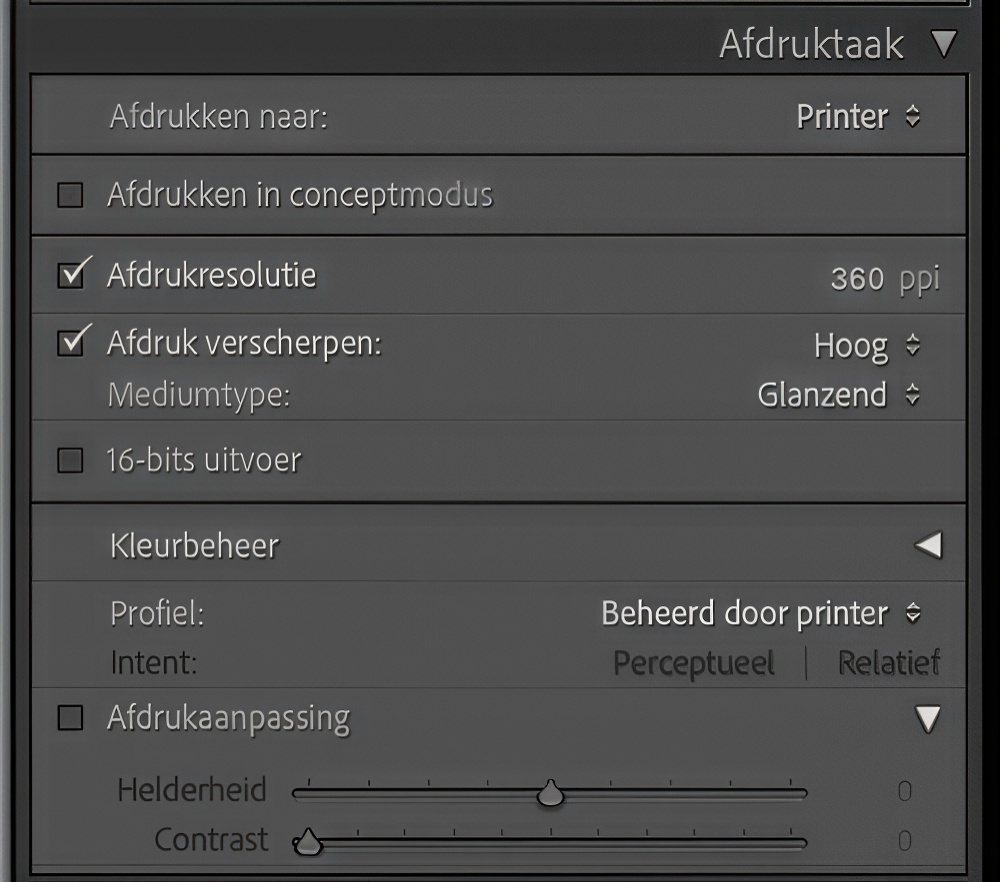The height and width of the screenshot is (882, 1000).
Task: Click the 360 ppi resolution field
Action: click(x=857, y=279)
